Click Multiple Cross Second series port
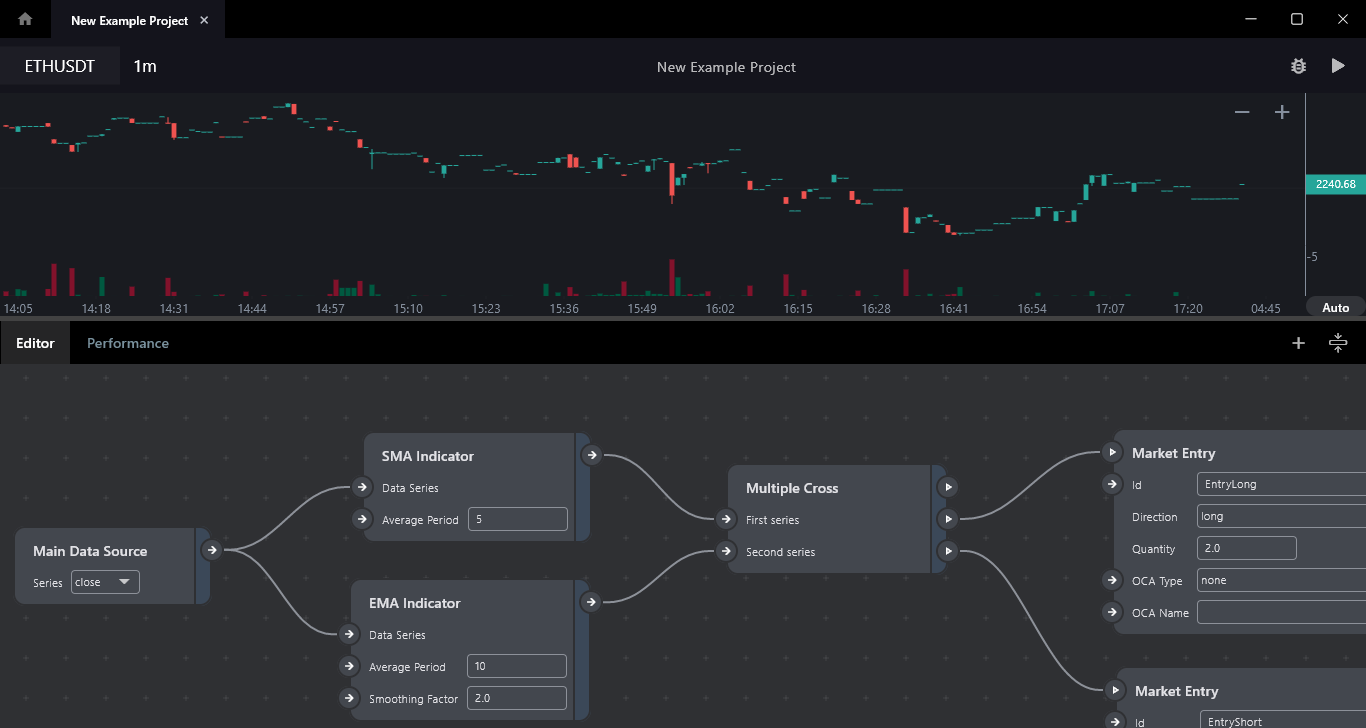This screenshot has width=1366, height=728. click(x=726, y=551)
